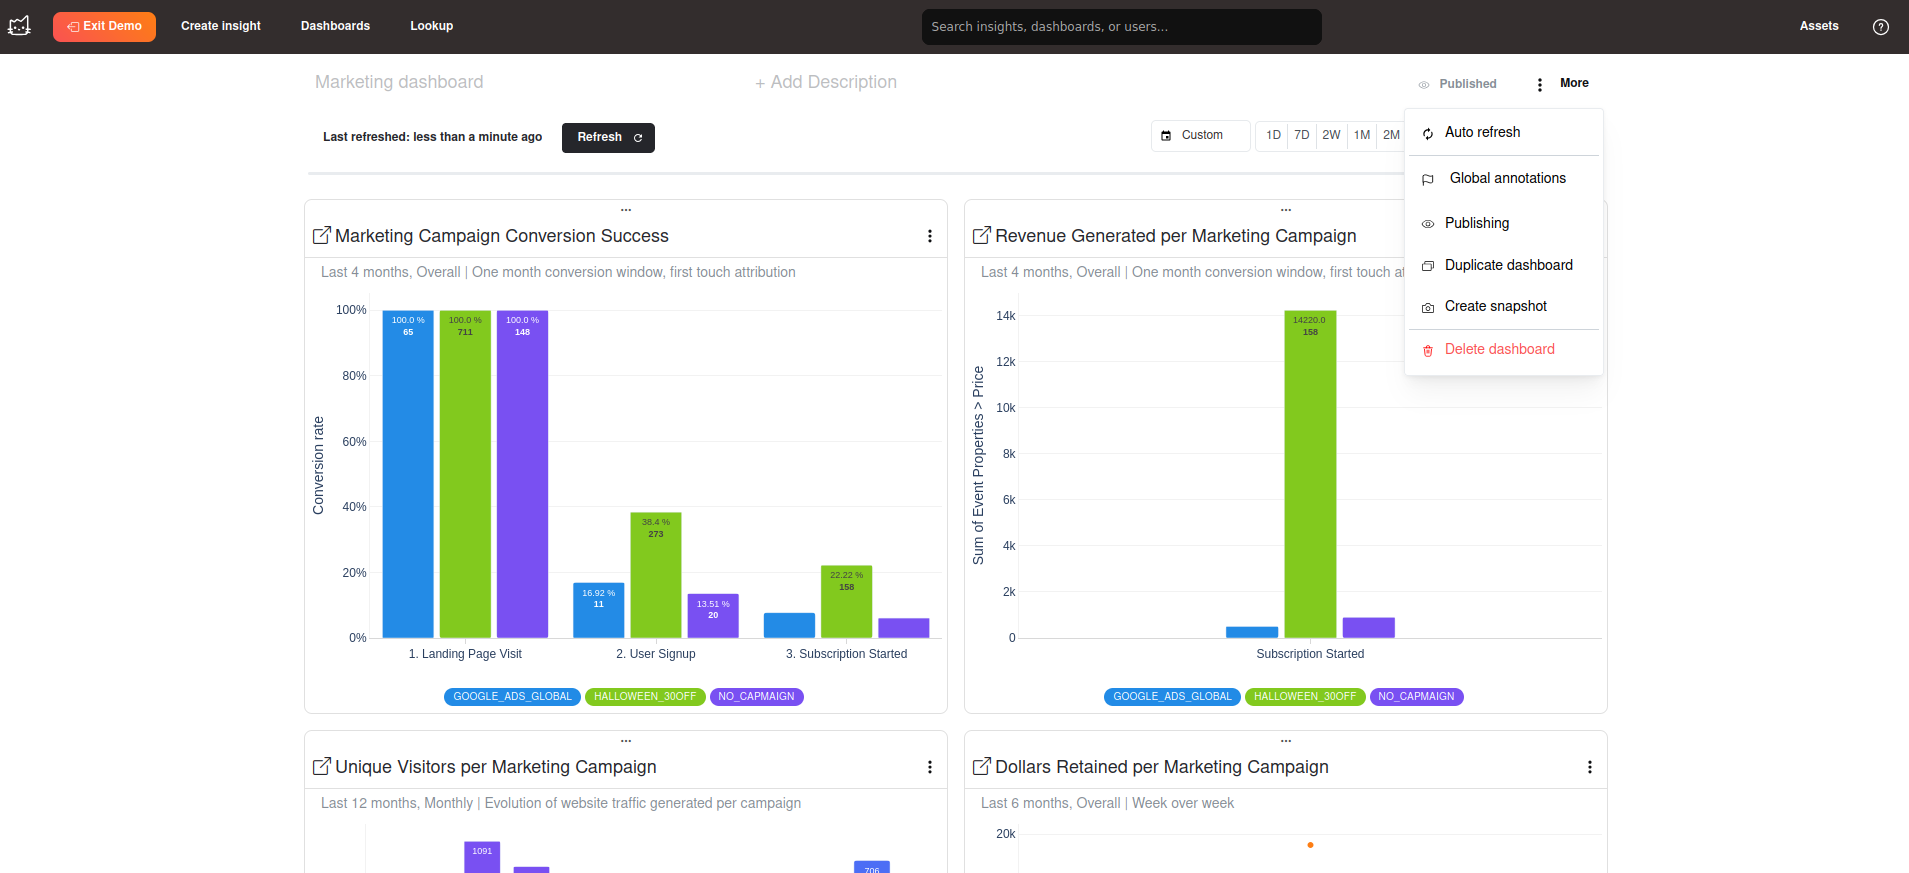Viewport: 1909px width, 873px height.
Task: Grab drag handle above Unique Visitors card
Action: [x=626, y=741]
